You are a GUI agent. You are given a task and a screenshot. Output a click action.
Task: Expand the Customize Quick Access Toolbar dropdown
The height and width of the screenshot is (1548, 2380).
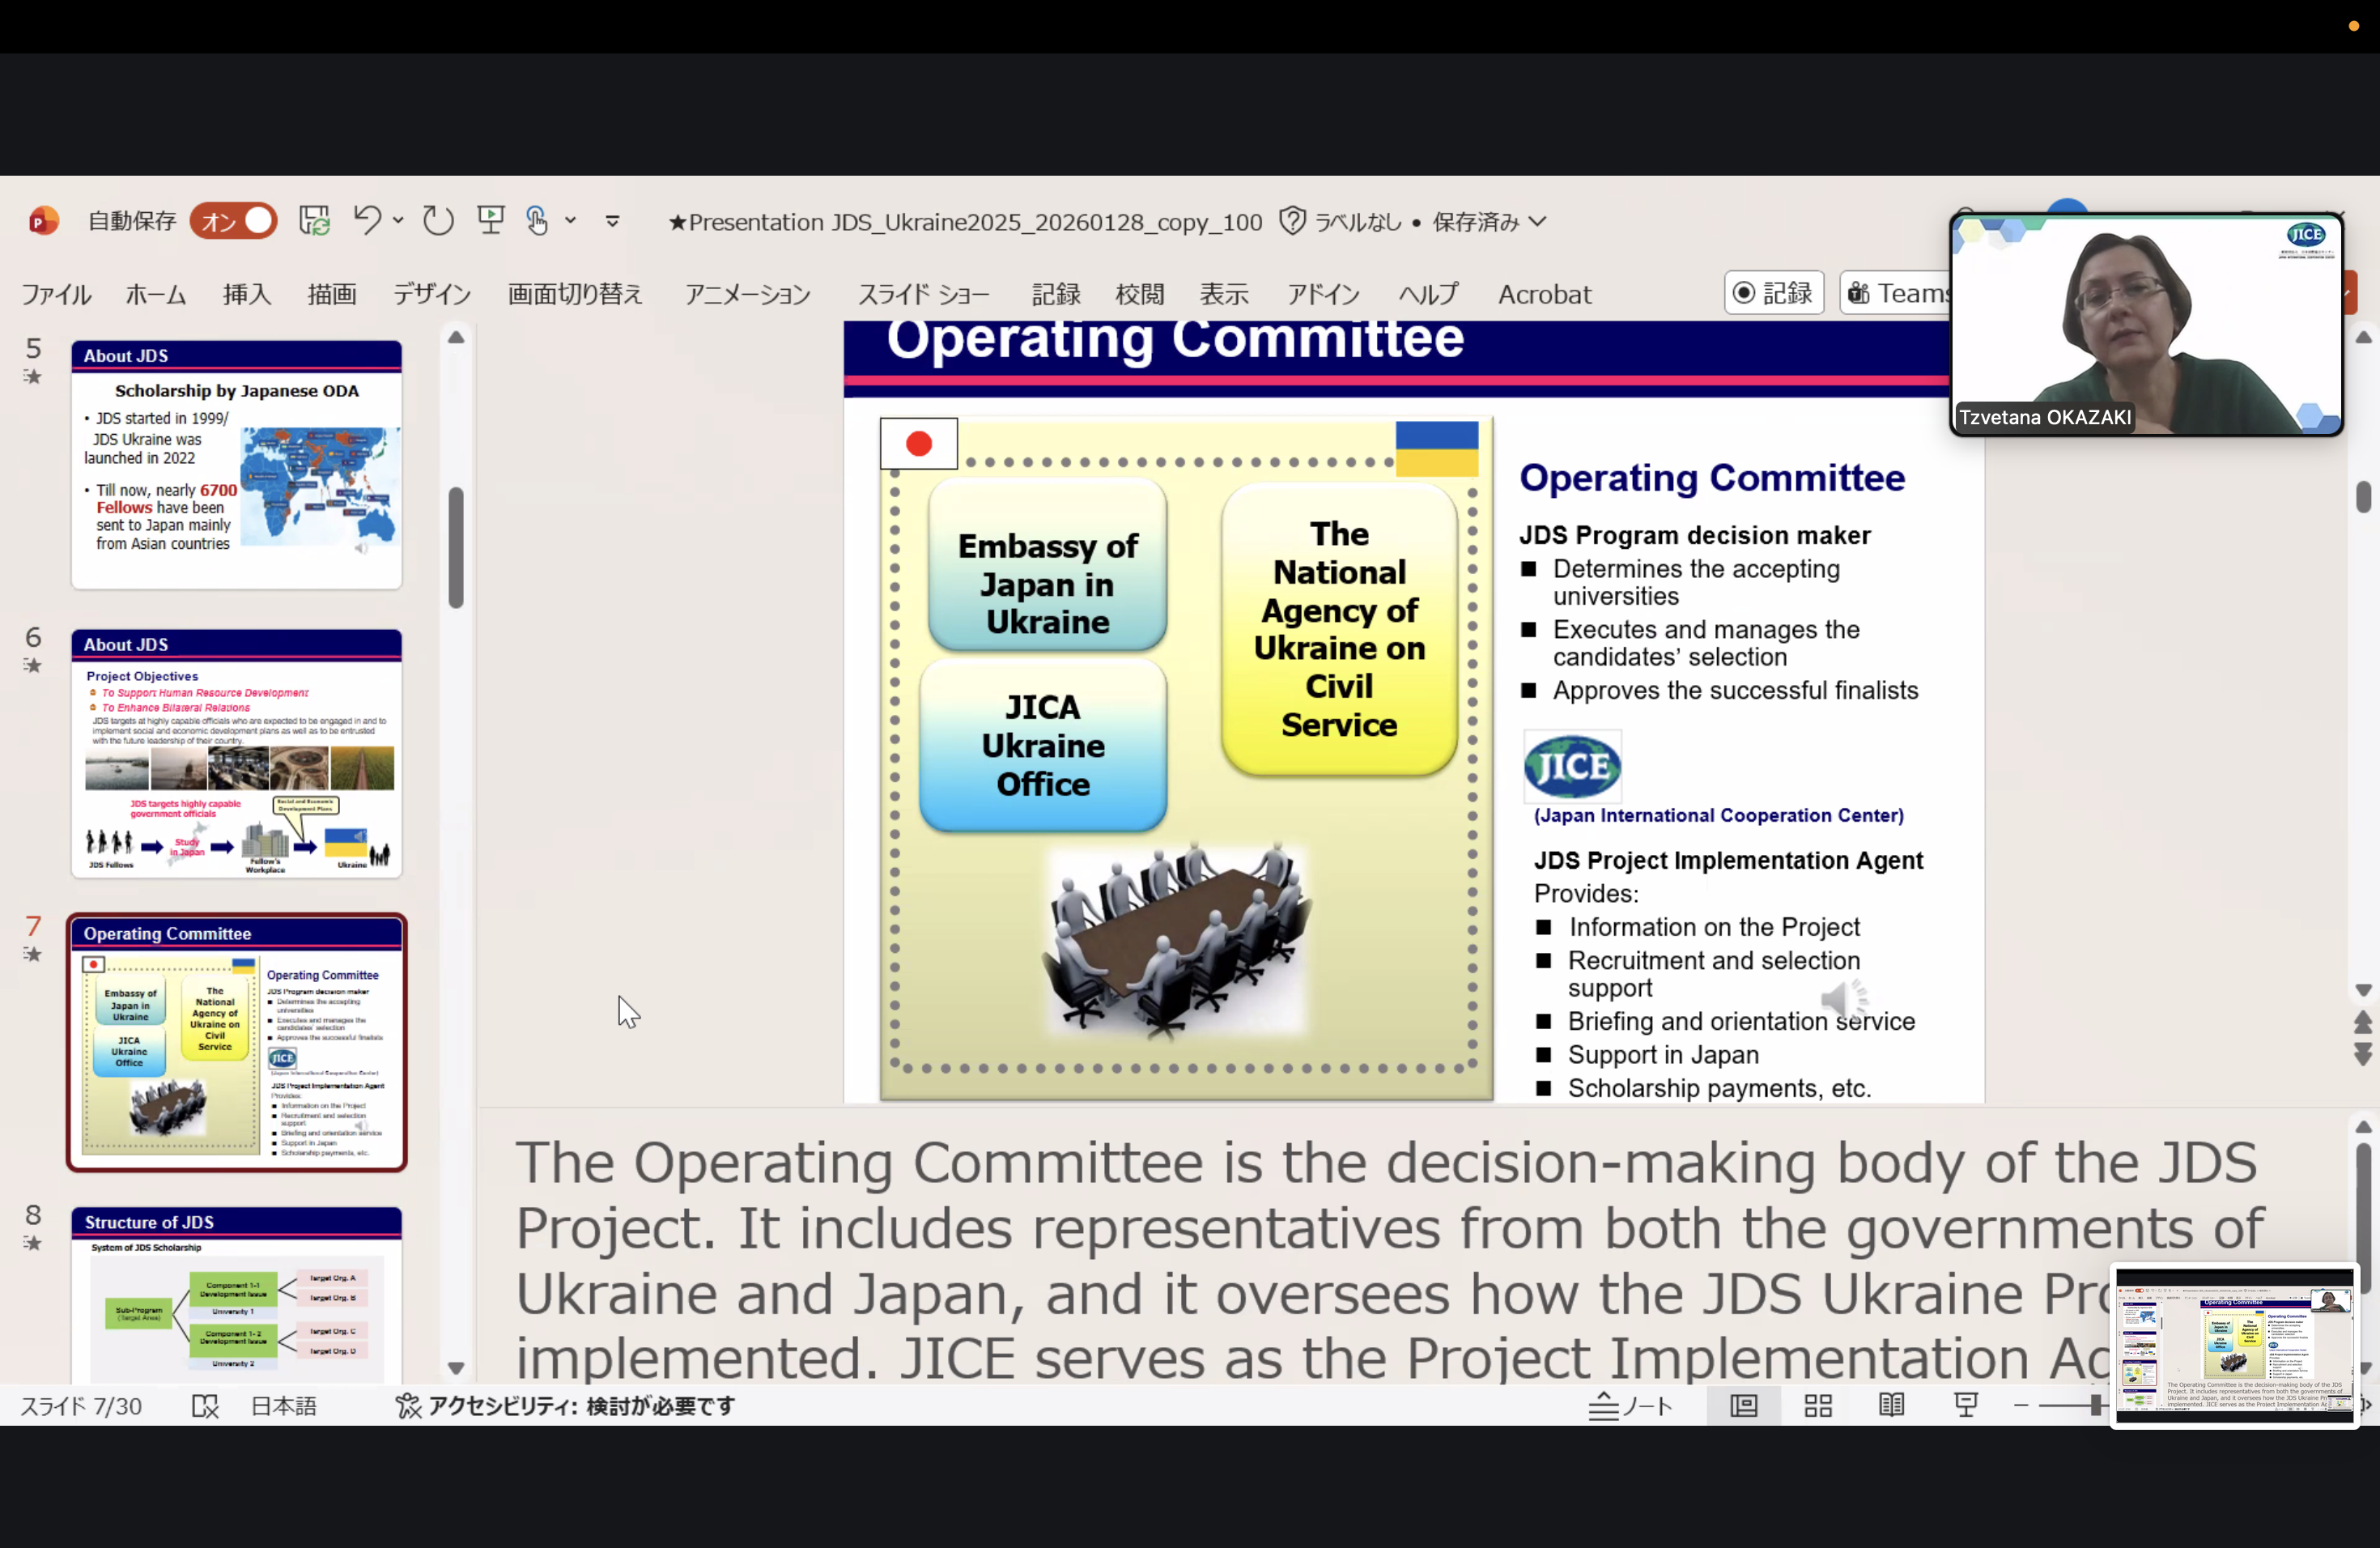[613, 221]
